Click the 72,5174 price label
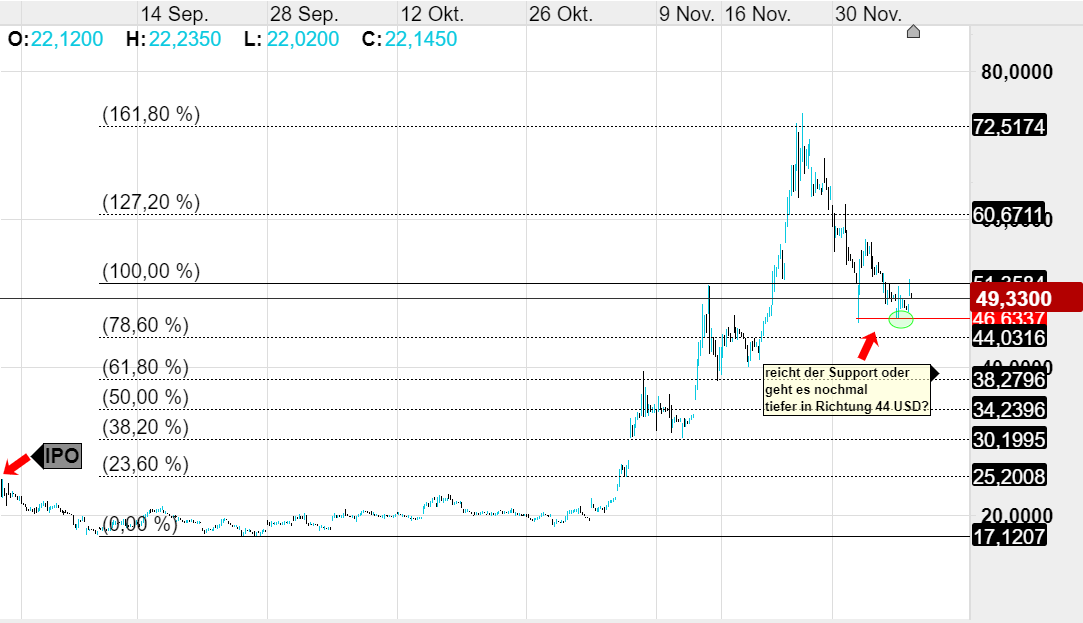 (x=1009, y=127)
